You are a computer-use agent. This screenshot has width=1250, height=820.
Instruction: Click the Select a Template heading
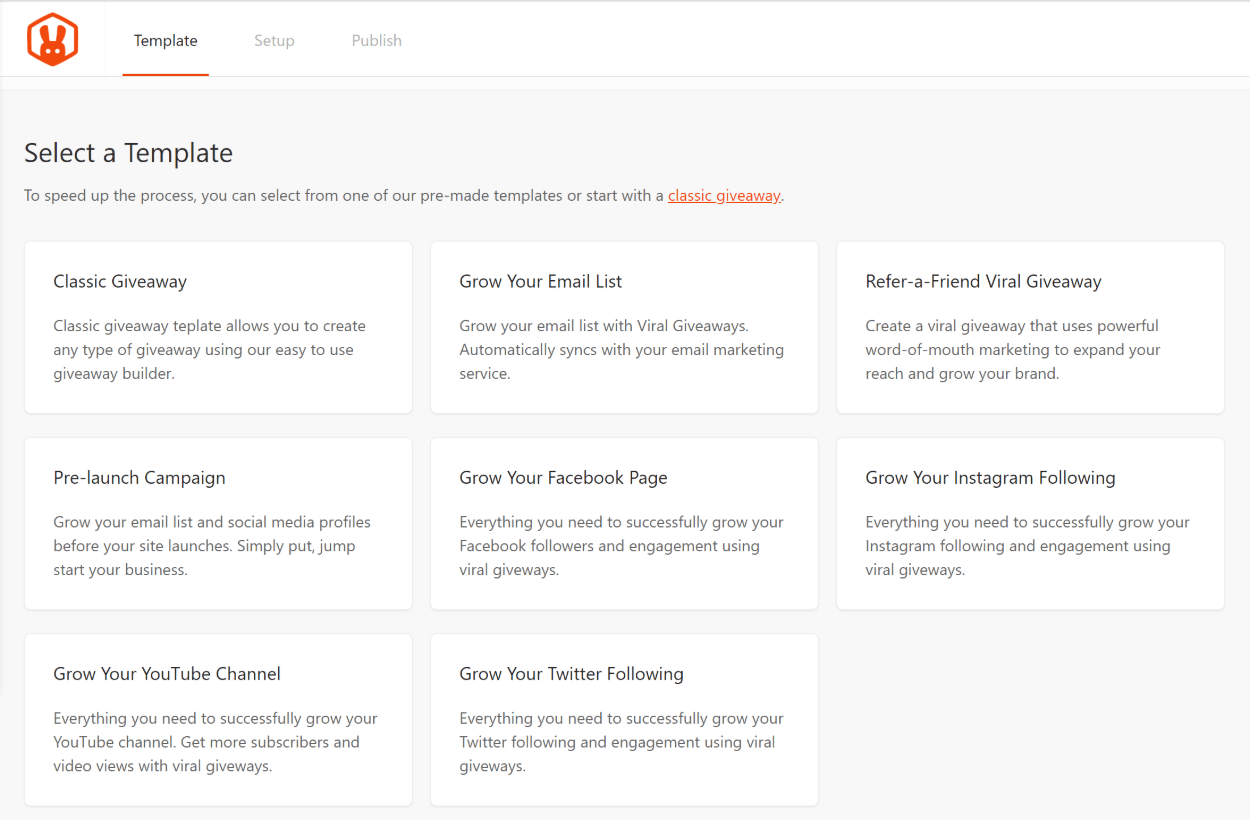coord(128,153)
